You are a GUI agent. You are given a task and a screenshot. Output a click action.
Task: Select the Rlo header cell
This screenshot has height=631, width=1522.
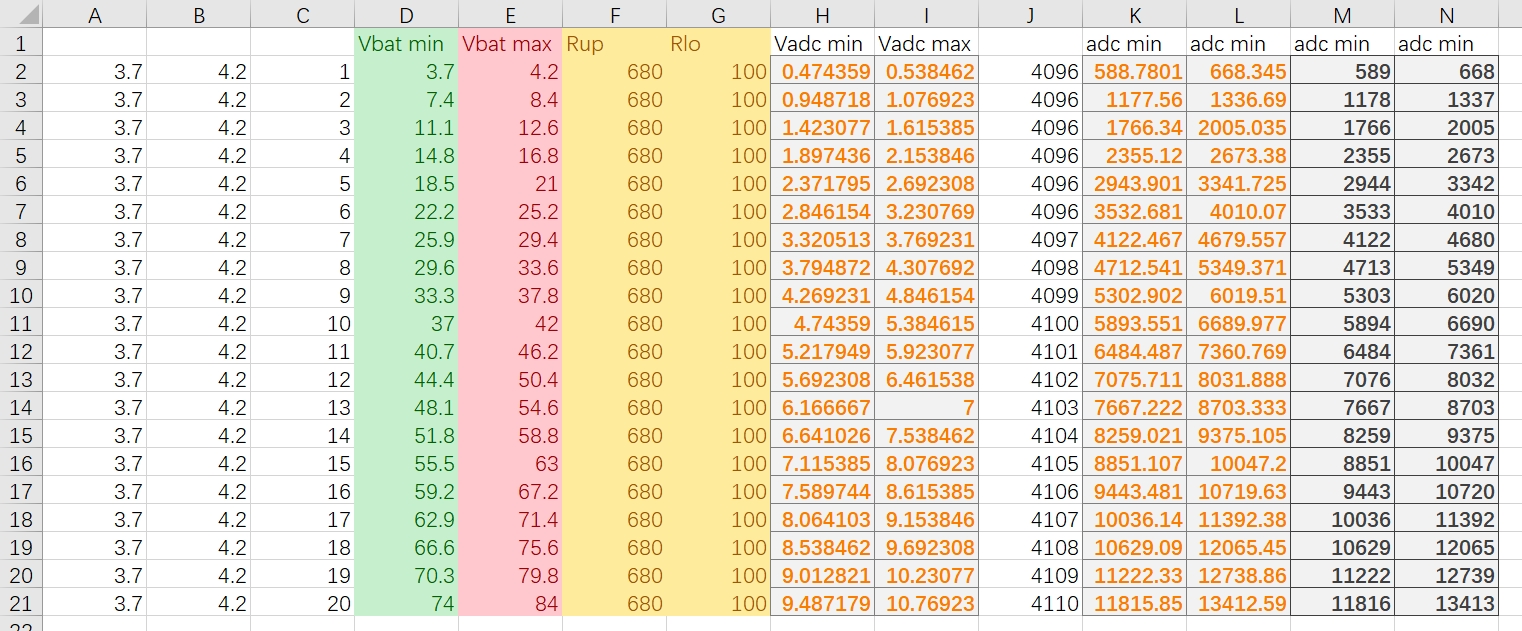(719, 44)
